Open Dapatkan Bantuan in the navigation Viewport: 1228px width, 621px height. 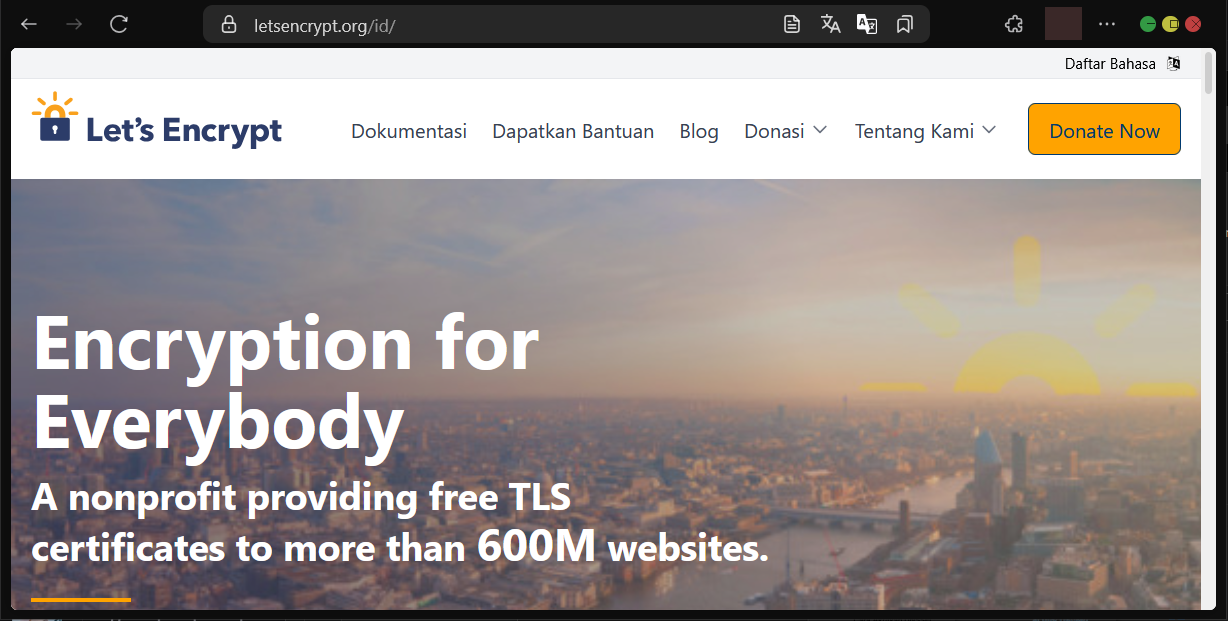573,131
